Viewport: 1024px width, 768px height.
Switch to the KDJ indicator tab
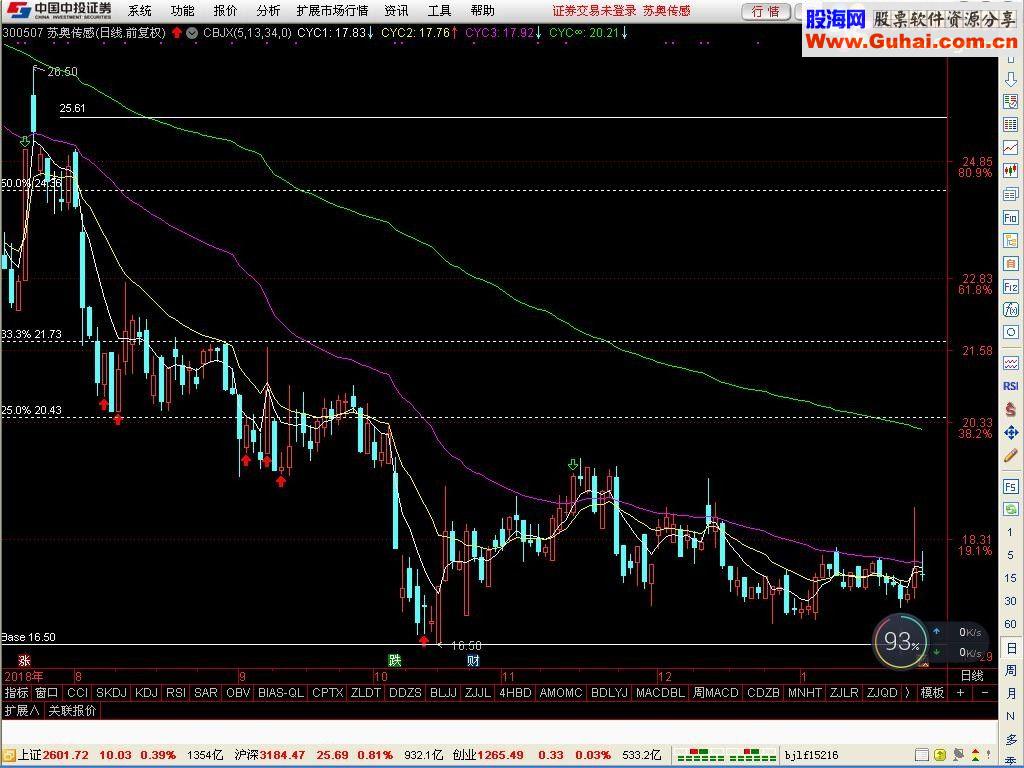(146, 692)
